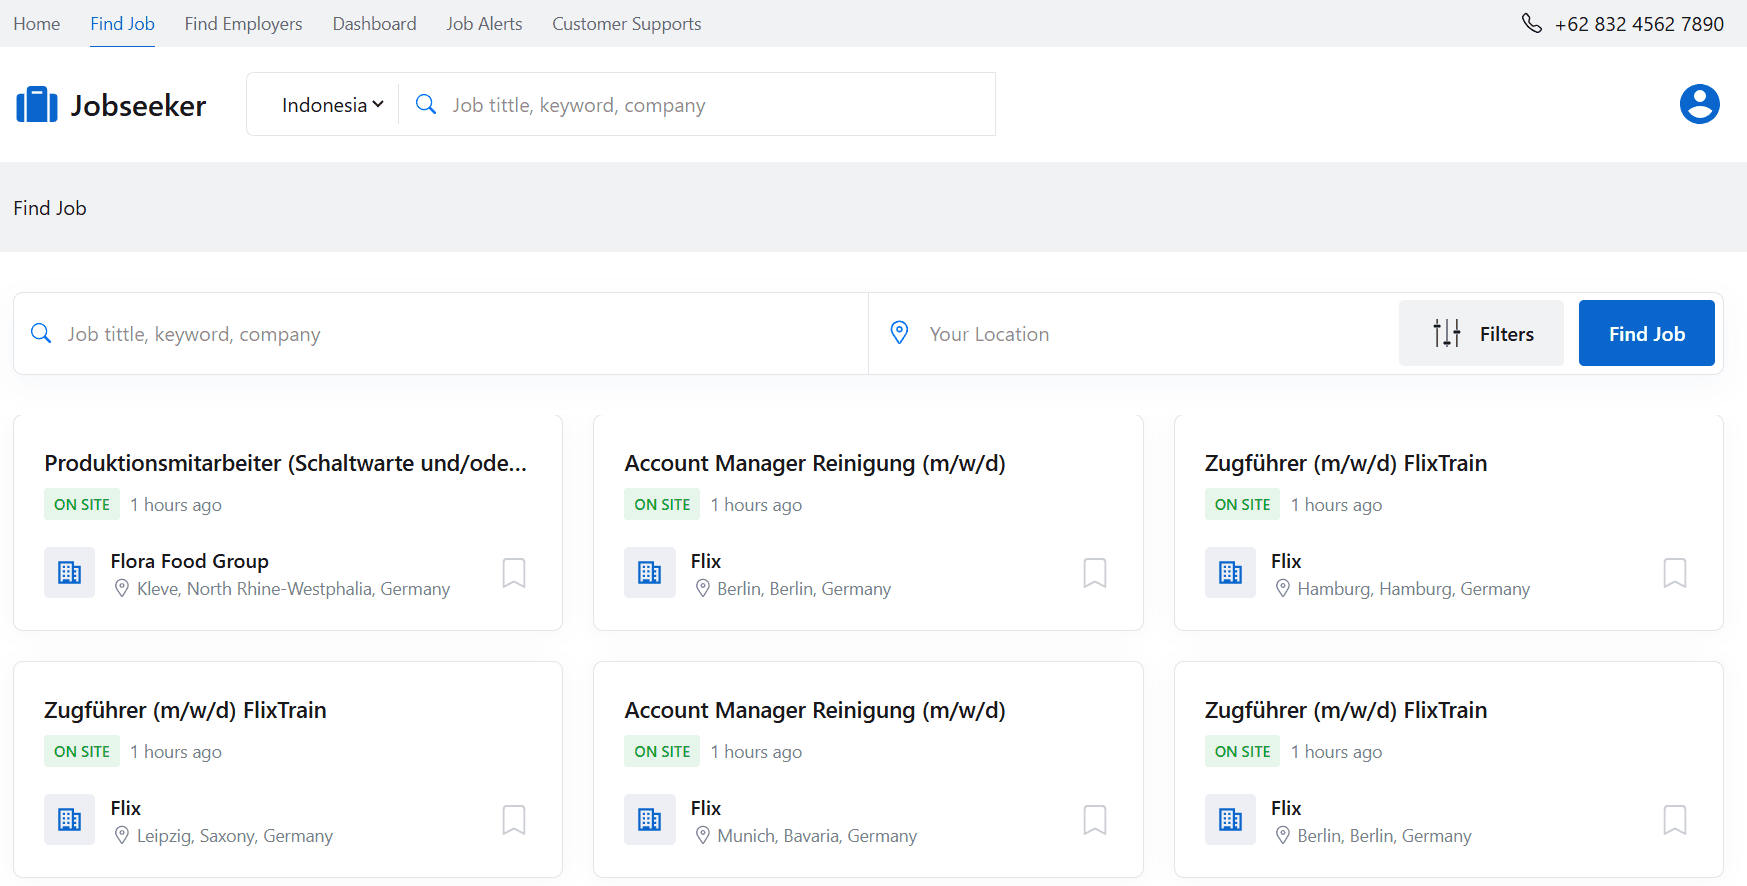Click the Find Job breadcrumb heading

click(x=50, y=208)
